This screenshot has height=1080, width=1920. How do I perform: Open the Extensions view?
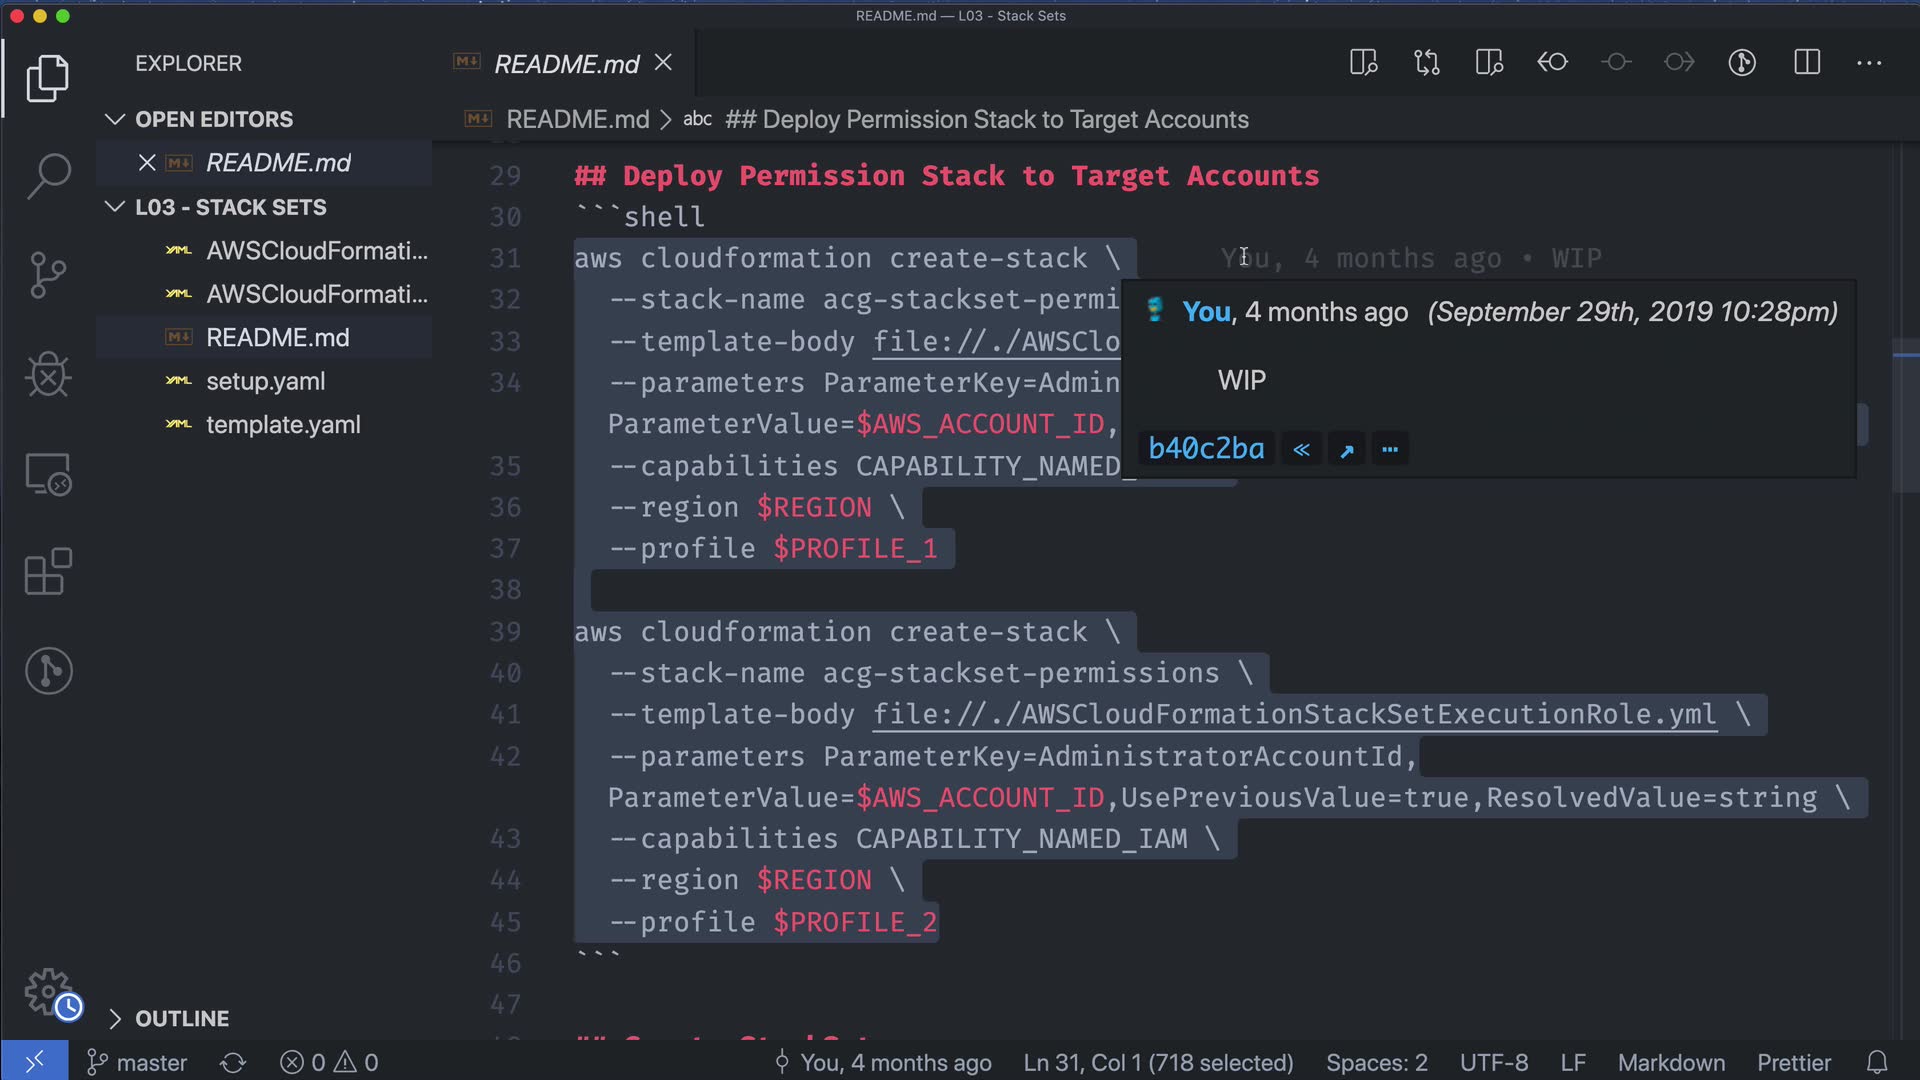48,572
